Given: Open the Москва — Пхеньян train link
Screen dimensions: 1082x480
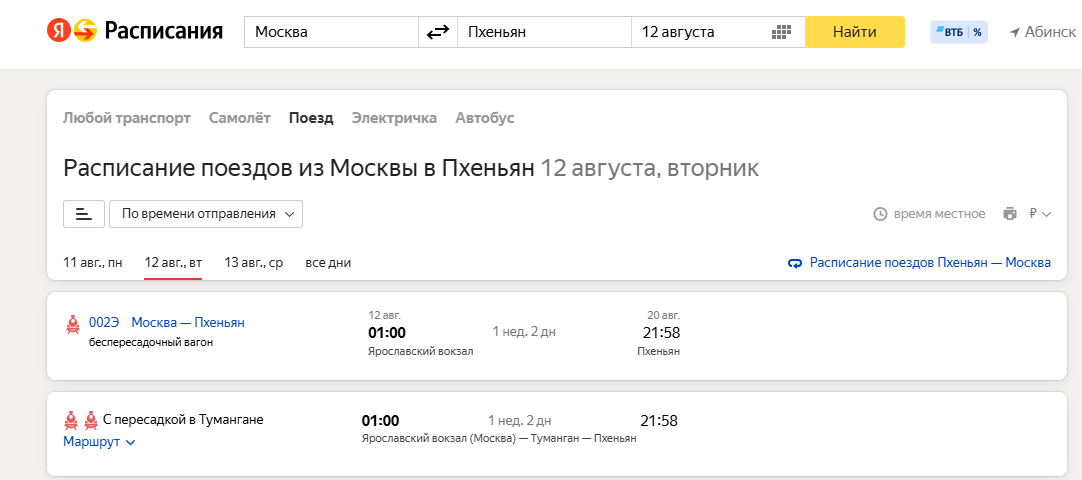Looking at the screenshot, I should (x=188, y=323).
